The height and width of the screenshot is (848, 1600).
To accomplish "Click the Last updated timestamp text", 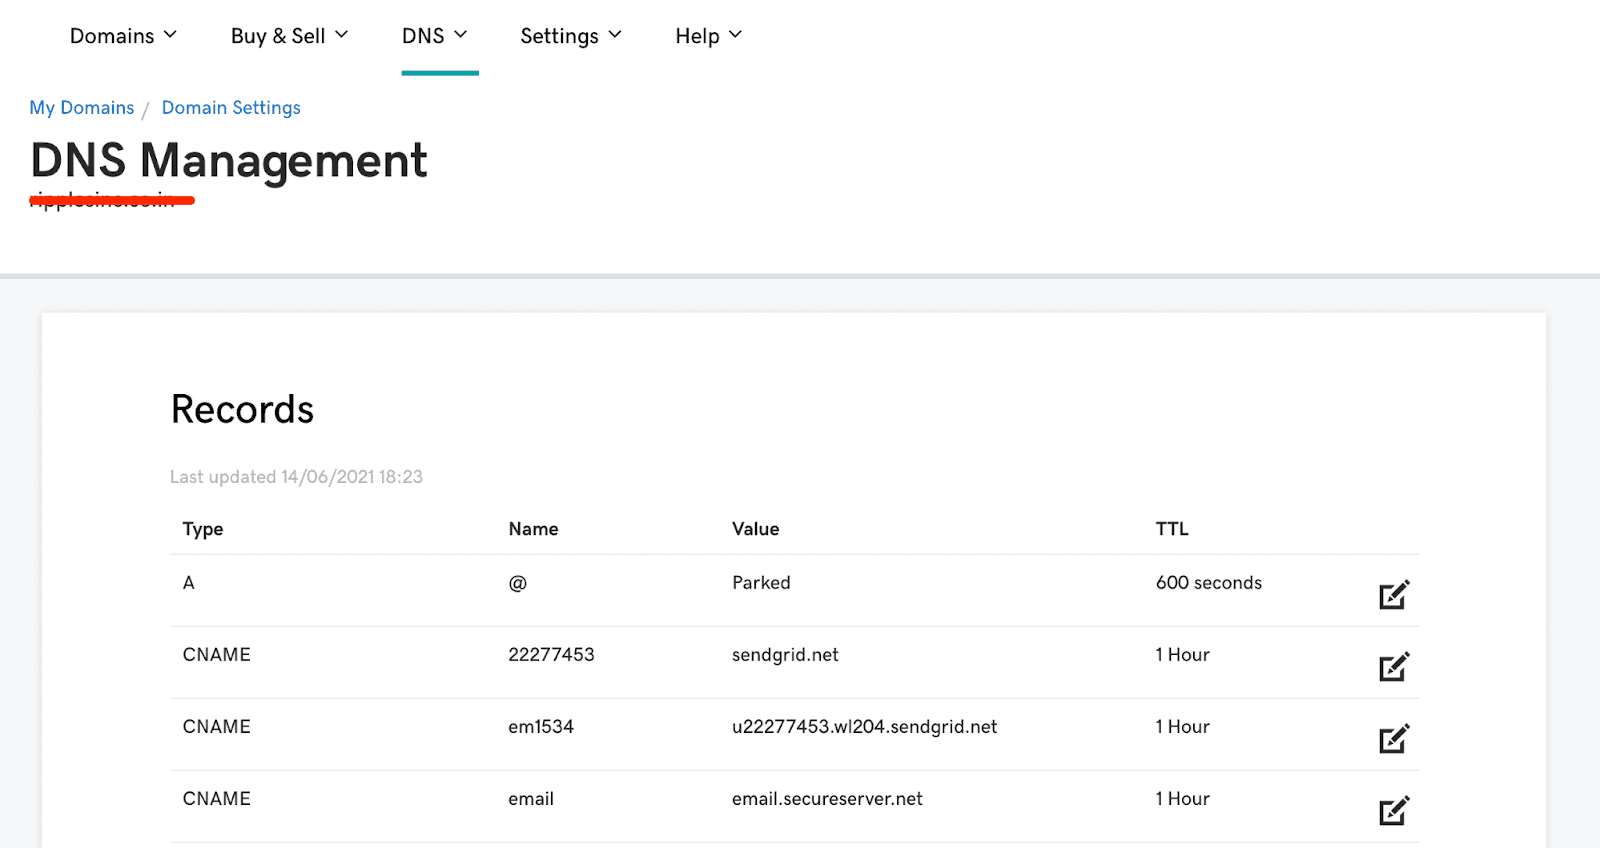I will point(296,477).
